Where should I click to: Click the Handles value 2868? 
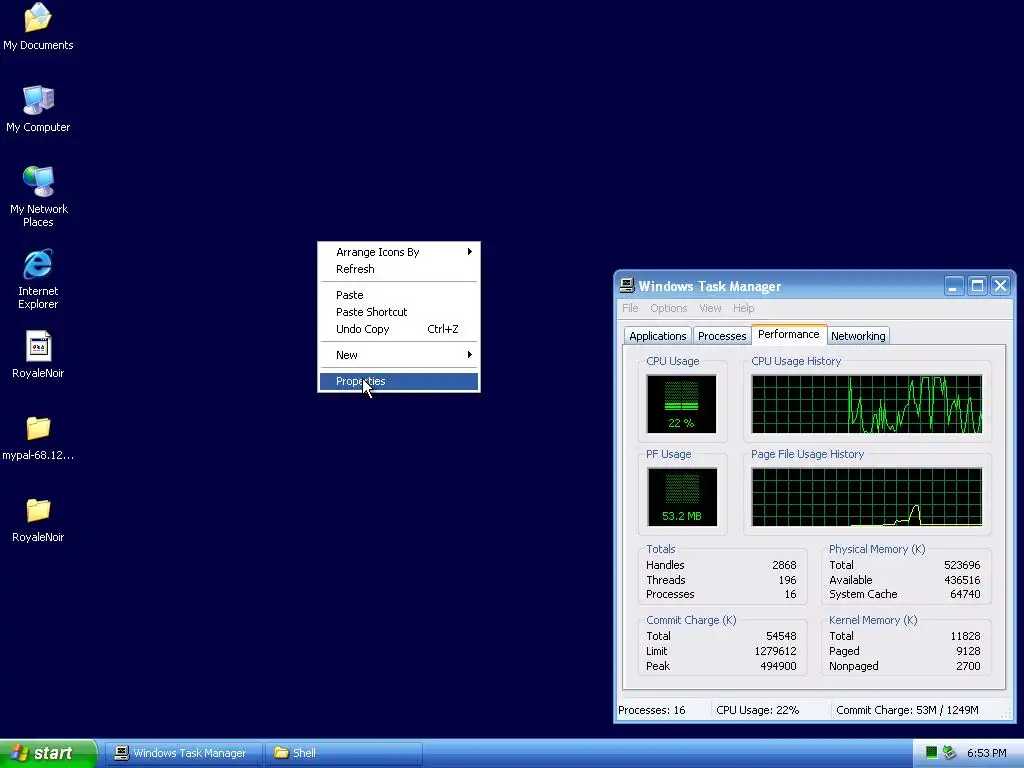point(784,565)
